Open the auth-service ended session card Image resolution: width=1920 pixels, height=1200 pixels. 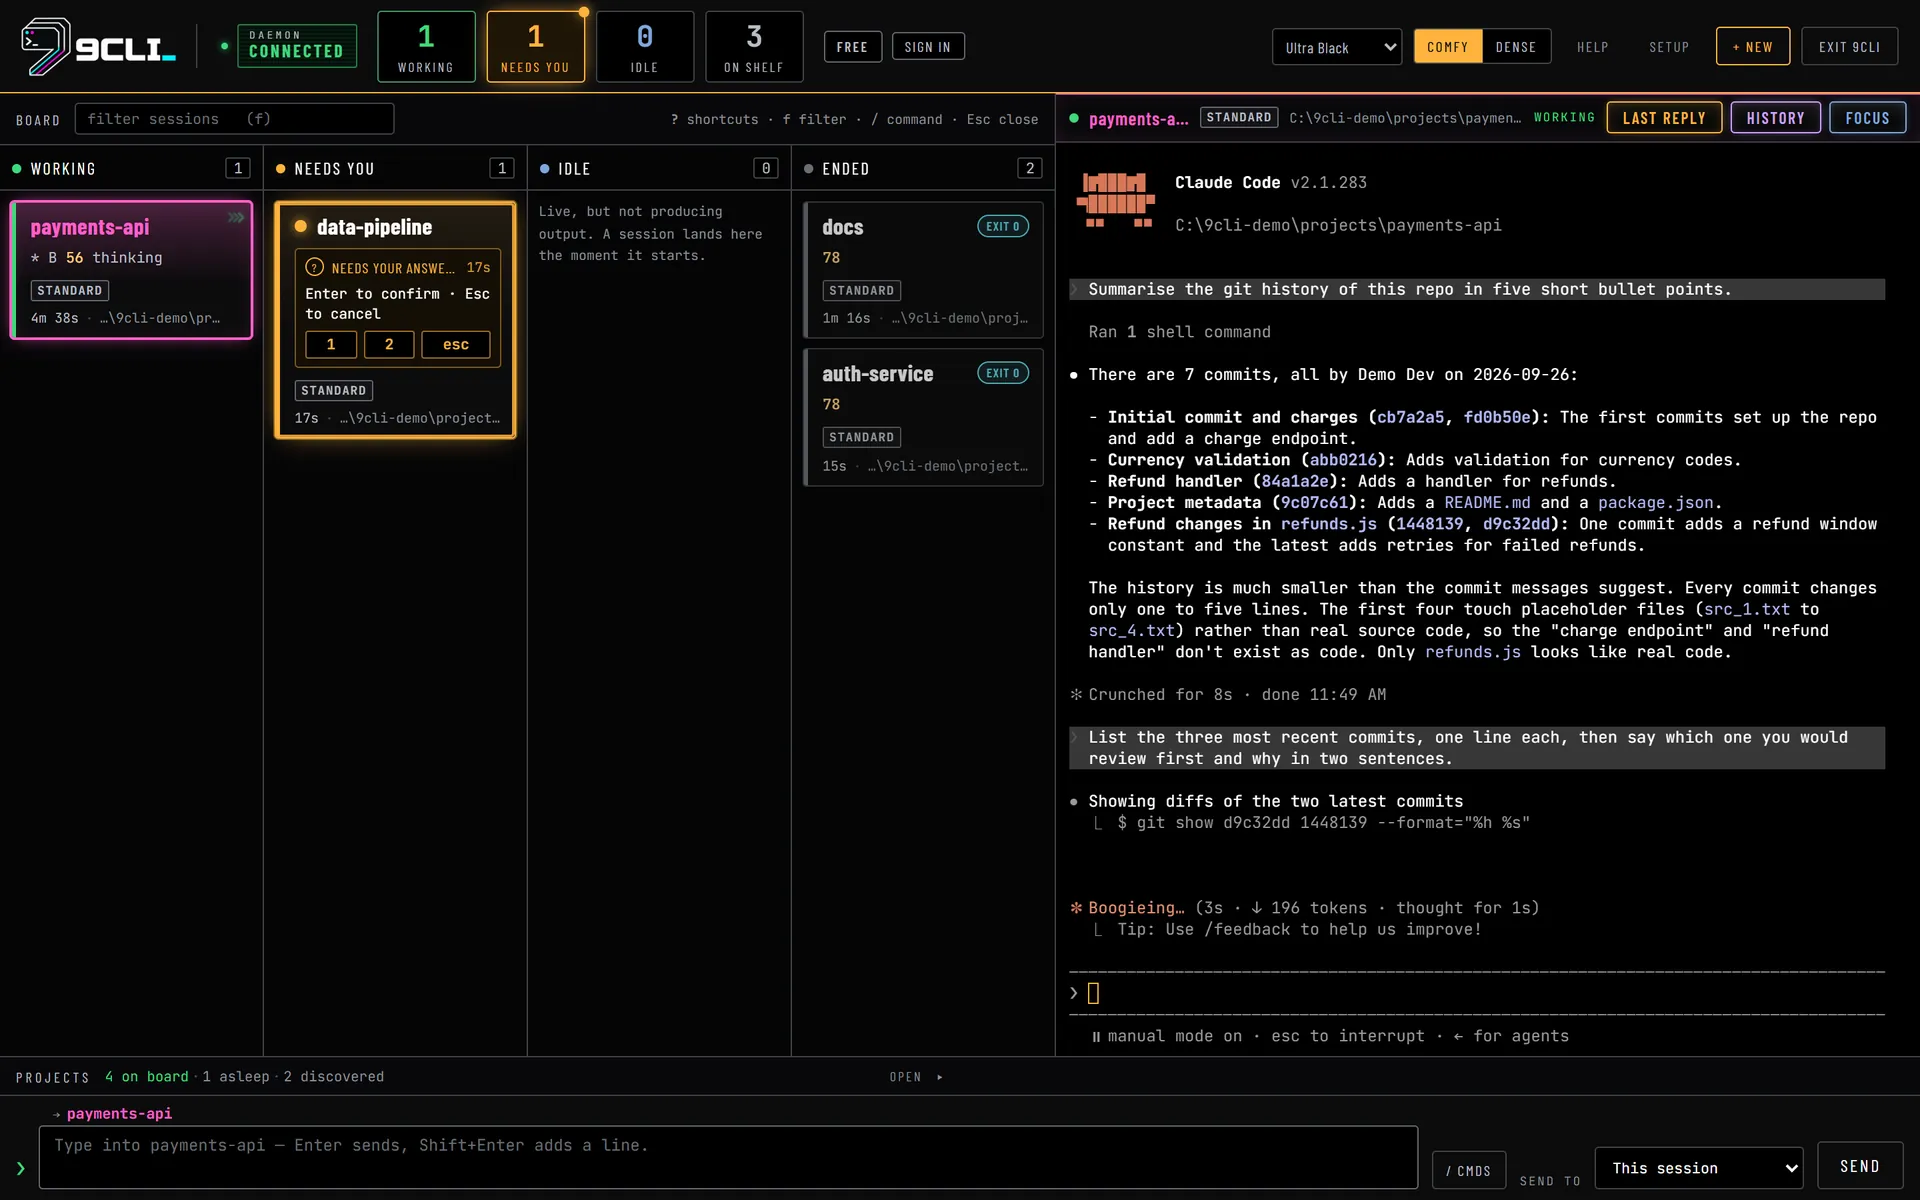923,417
